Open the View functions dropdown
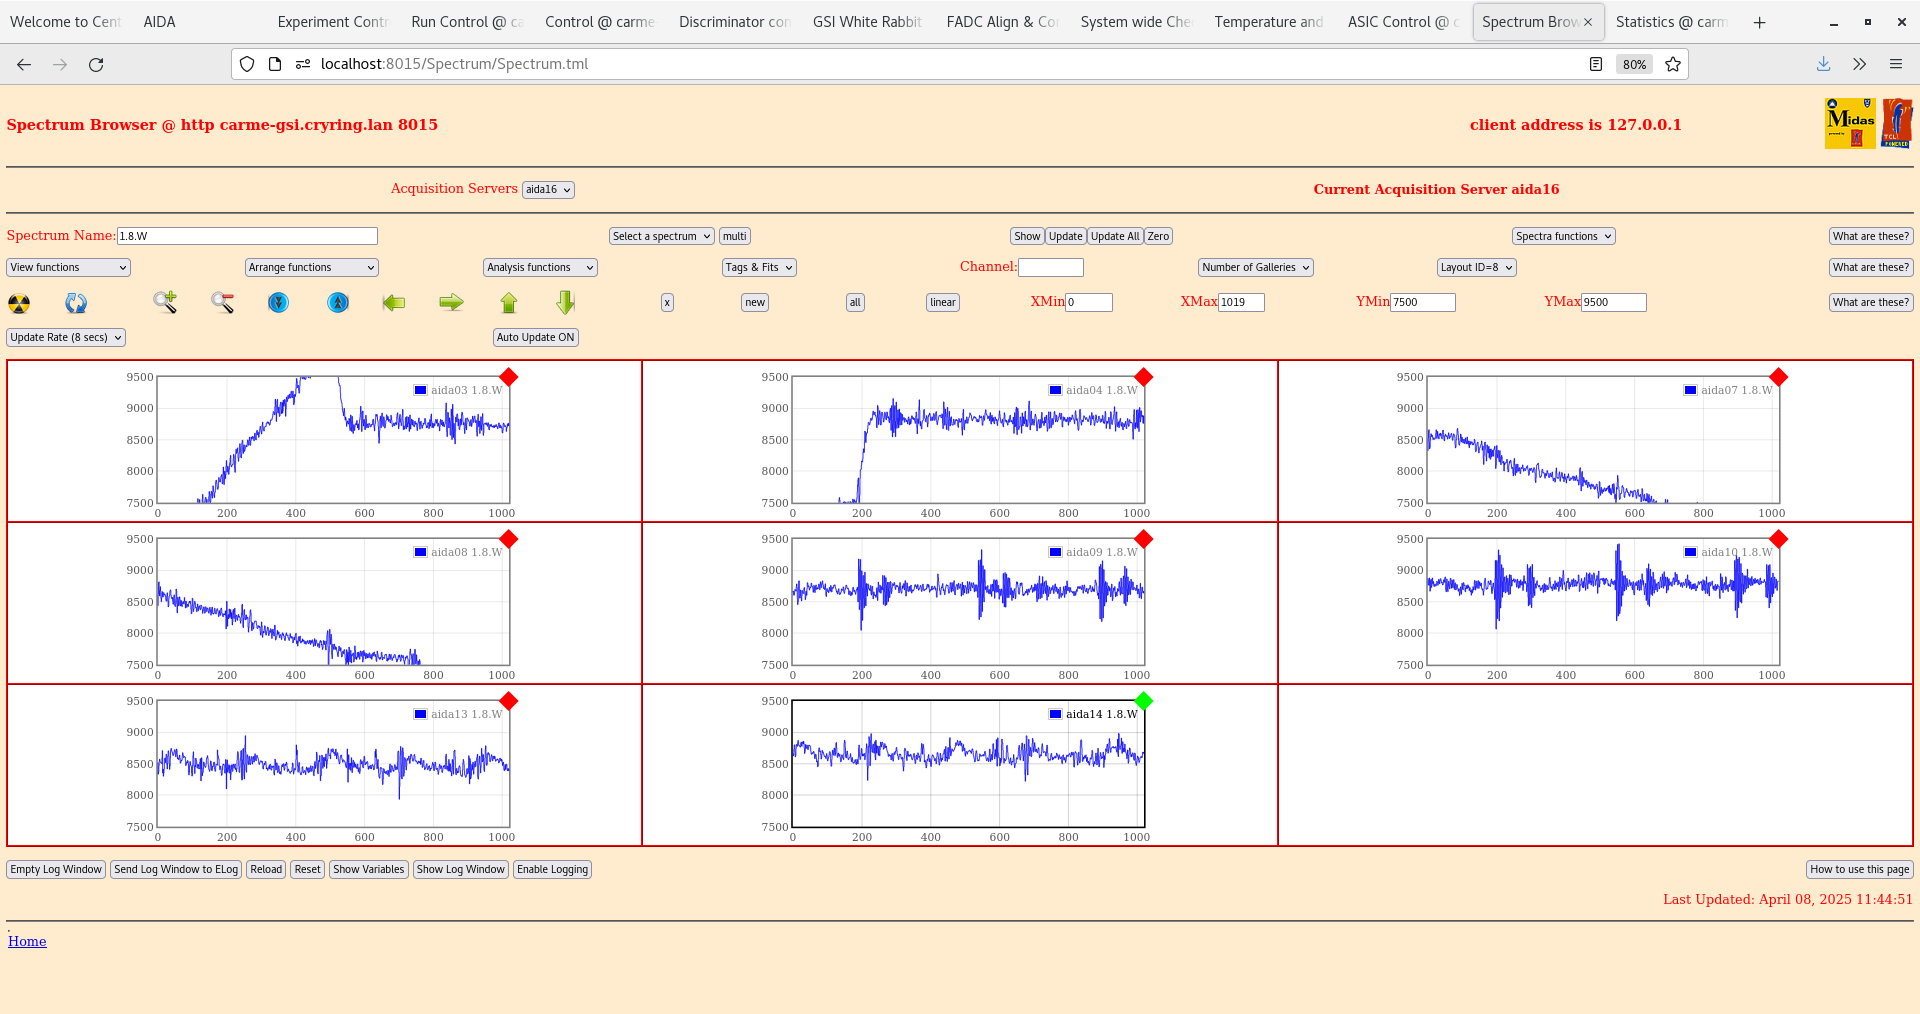Image resolution: width=1920 pixels, height=1014 pixels. tap(69, 267)
